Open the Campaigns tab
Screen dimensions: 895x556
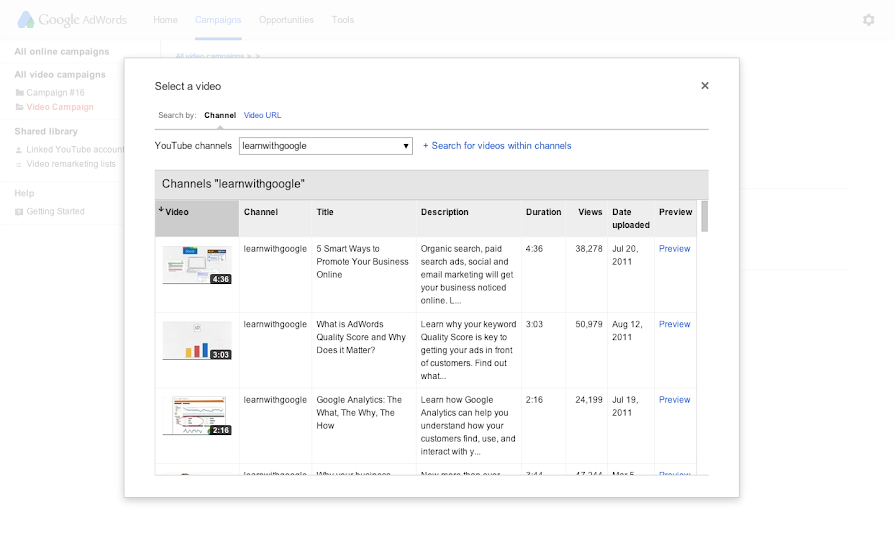point(218,20)
